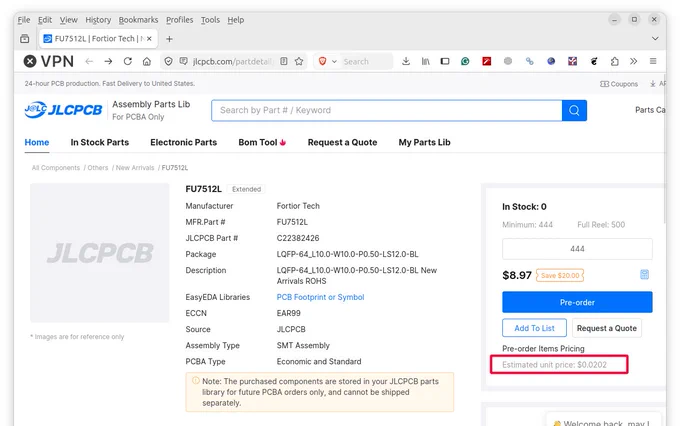The width and height of the screenshot is (680, 426).
Task: Click the blue search magnifier button
Action: click(x=574, y=110)
